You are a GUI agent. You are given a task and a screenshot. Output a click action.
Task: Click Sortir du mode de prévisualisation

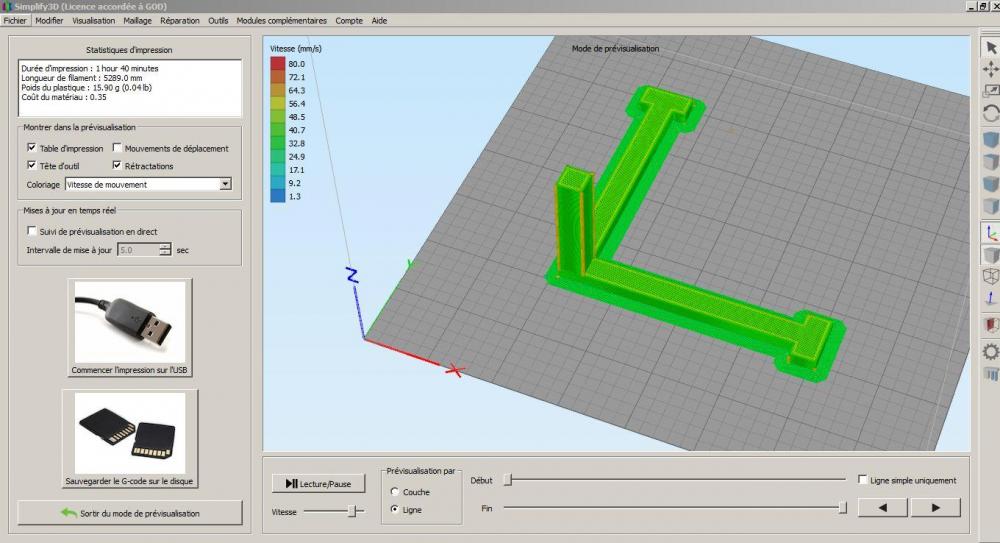[x=130, y=513]
